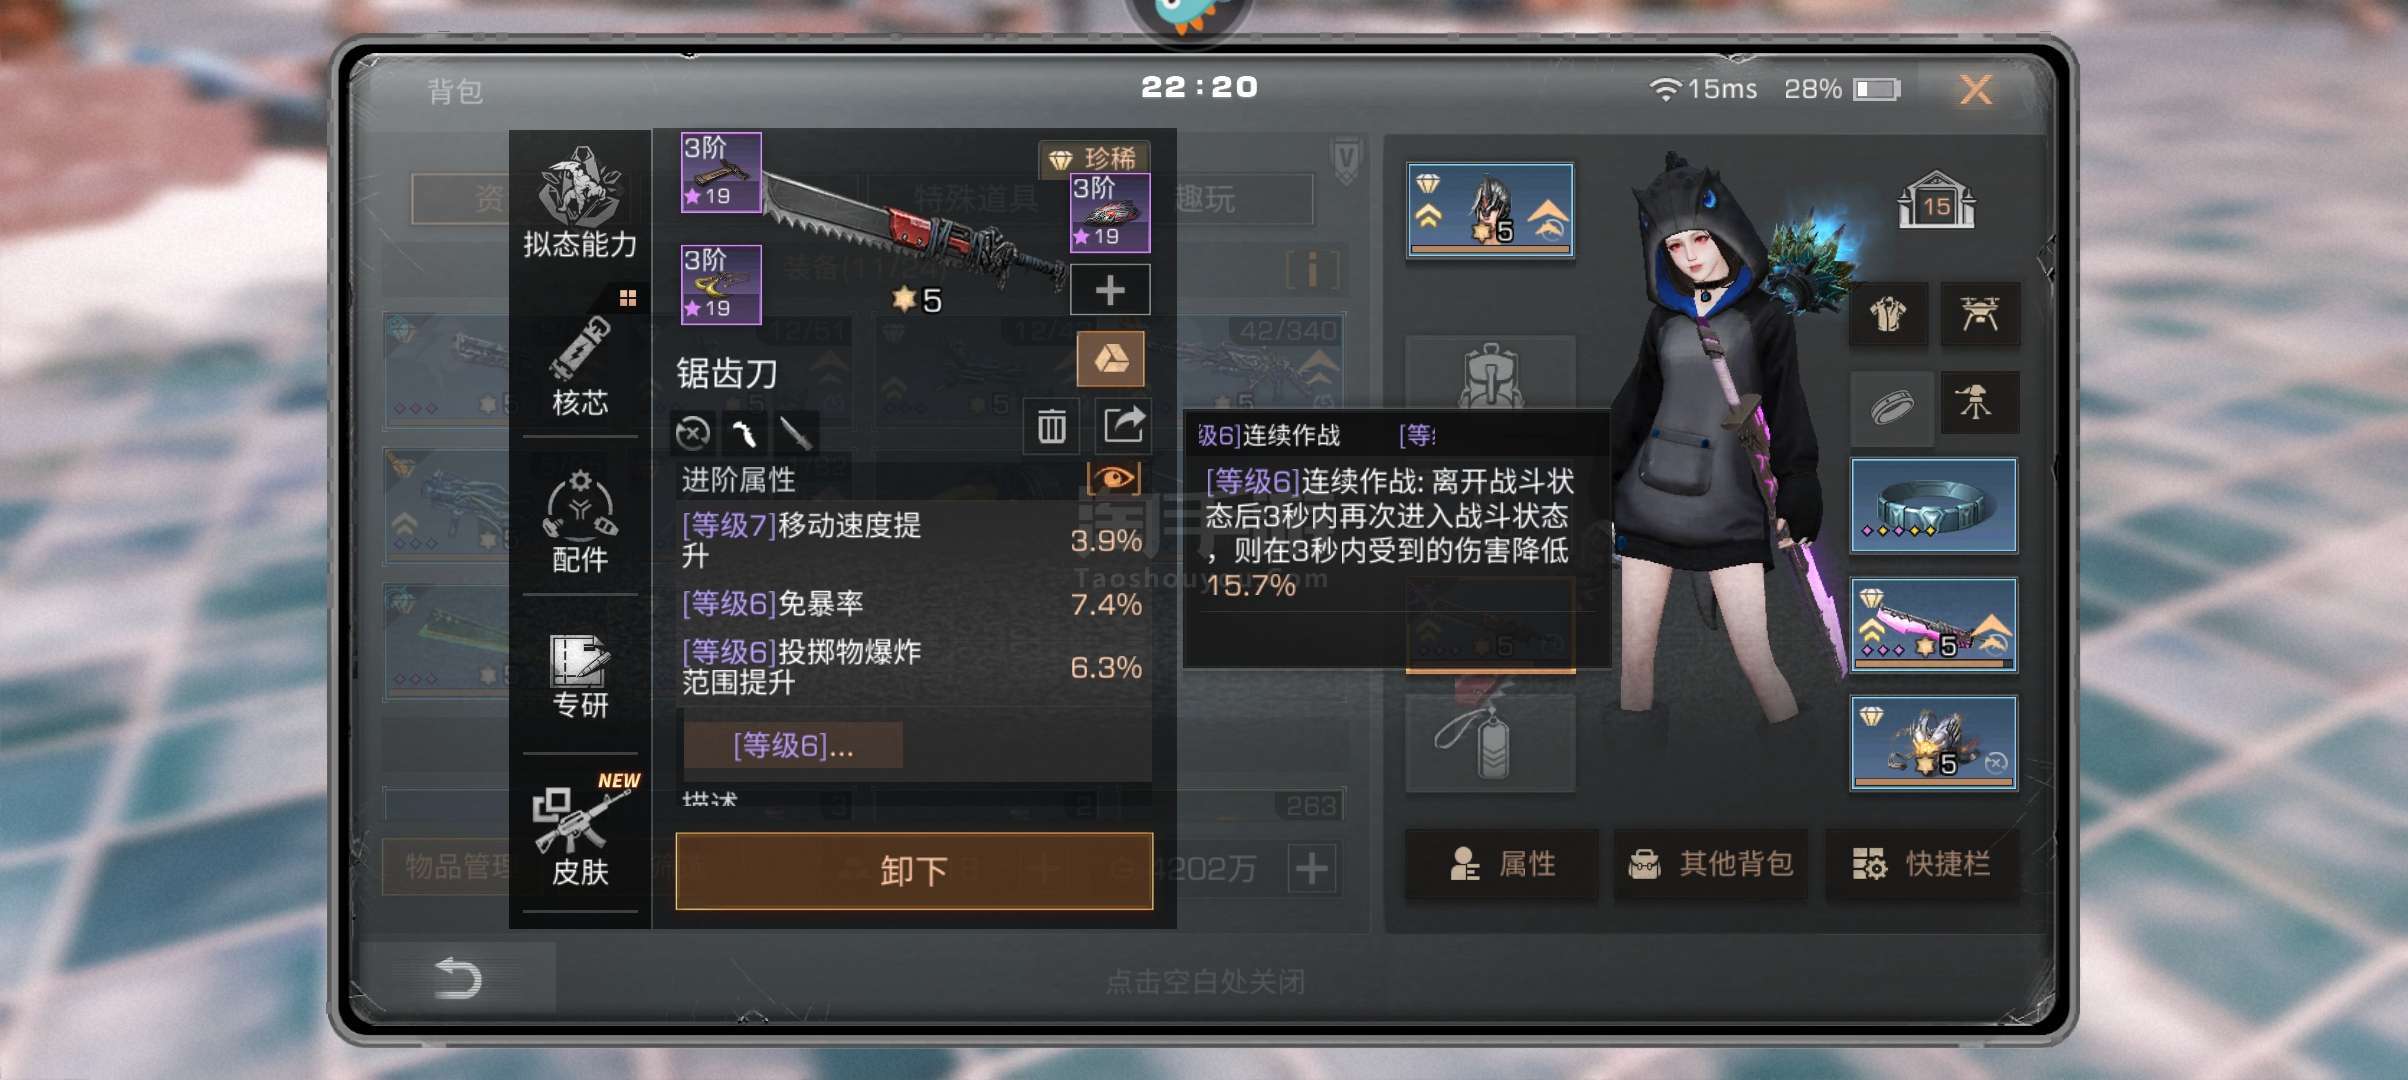
Task: Expand the collapsed [等级6]... attribute entry
Action: 793,745
